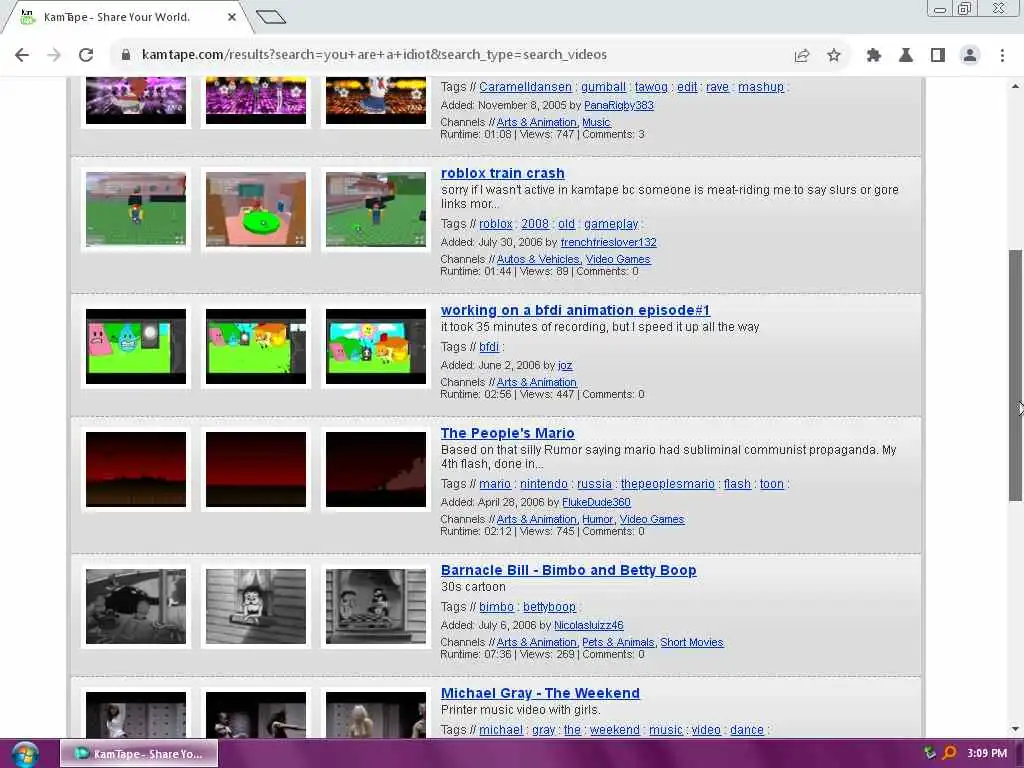Visit uploader joz's profile
This screenshot has width=1024, height=768.
pos(565,365)
